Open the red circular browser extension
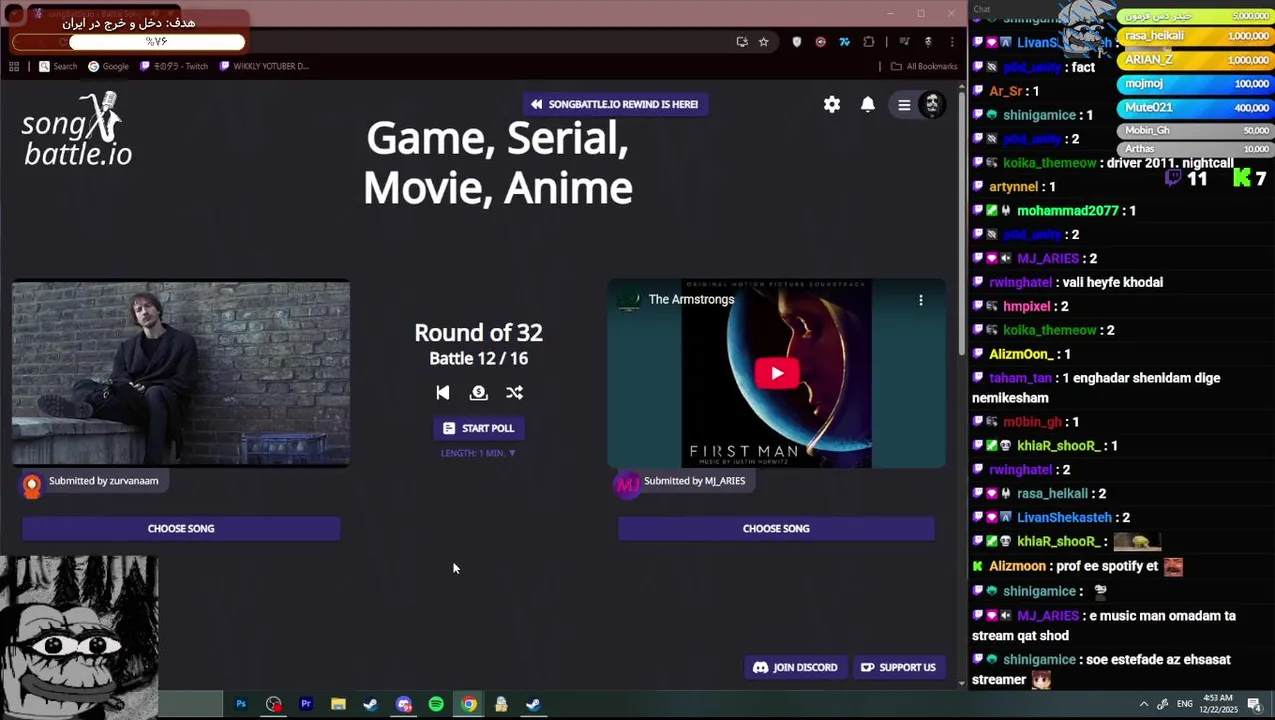This screenshot has height=720, width=1275. coord(821,42)
